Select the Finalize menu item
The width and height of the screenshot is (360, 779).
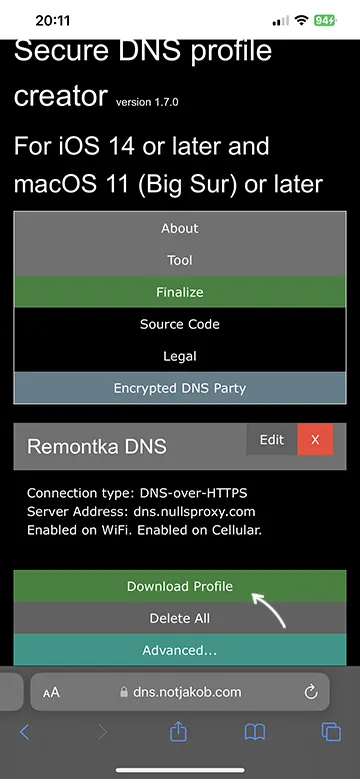pyautogui.click(x=180, y=292)
